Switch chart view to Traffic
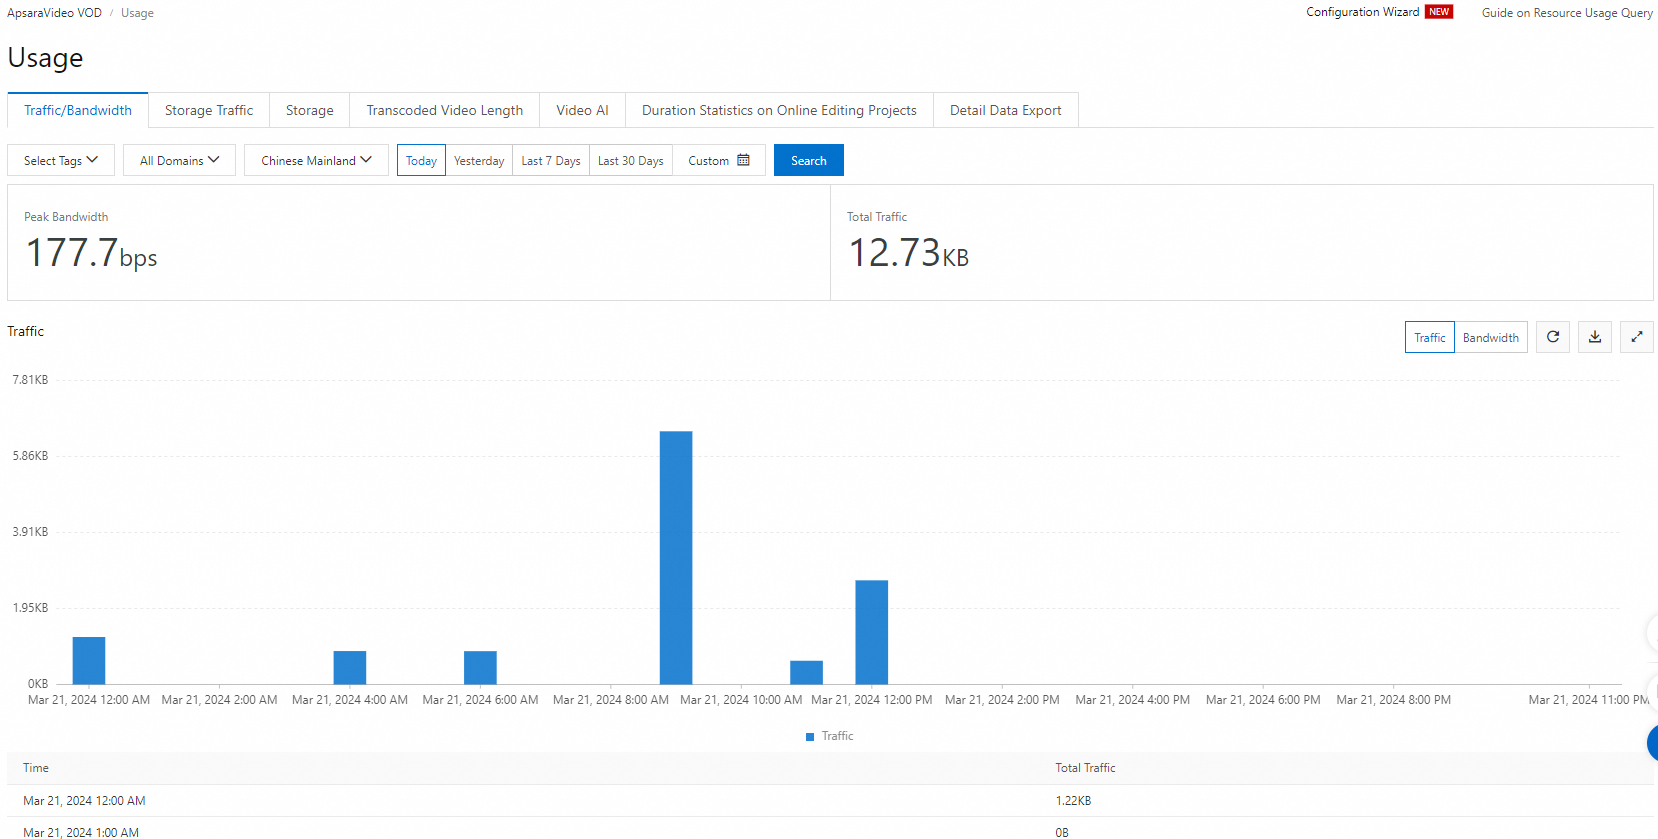 pyautogui.click(x=1430, y=337)
